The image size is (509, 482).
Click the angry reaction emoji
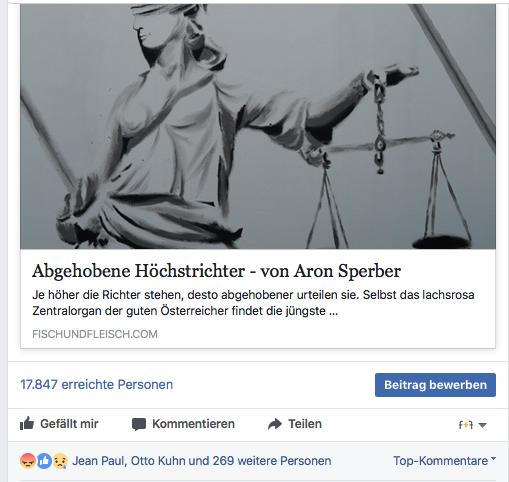coord(28,461)
